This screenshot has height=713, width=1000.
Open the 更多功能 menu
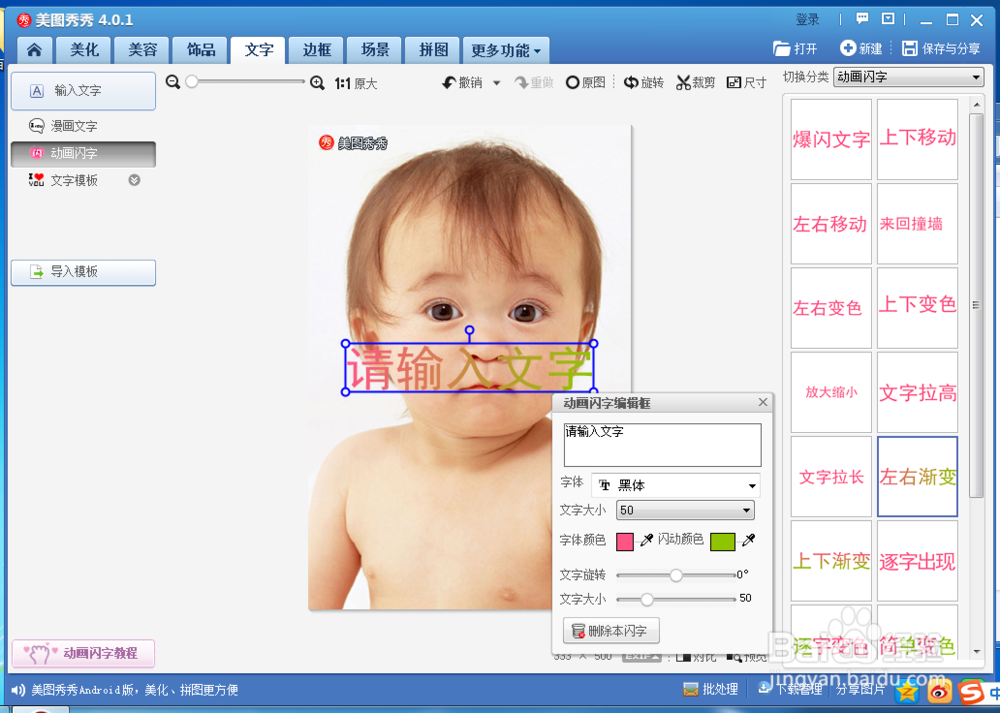(500, 49)
